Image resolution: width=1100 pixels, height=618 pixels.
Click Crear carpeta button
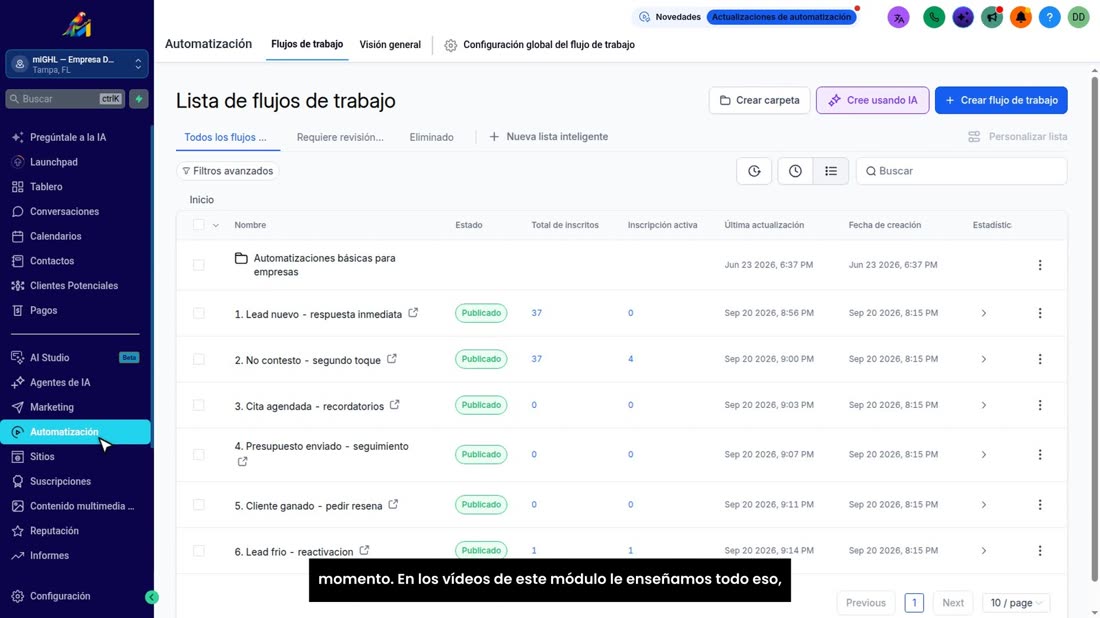pos(759,100)
